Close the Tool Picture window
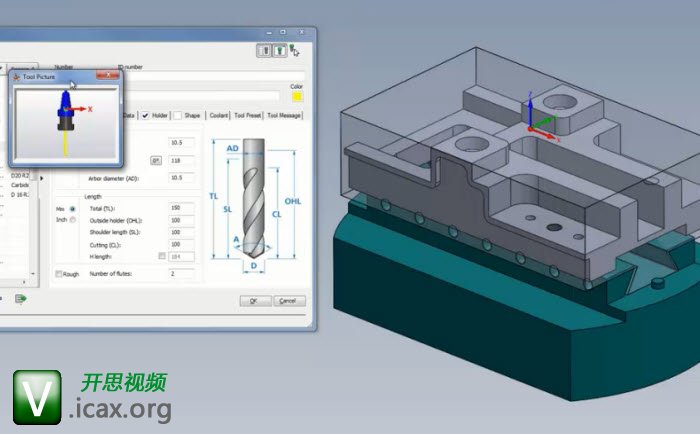 108,76
